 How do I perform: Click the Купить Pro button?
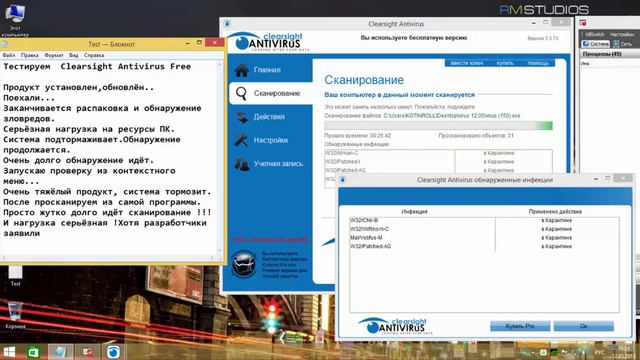pyautogui.click(x=520, y=326)
